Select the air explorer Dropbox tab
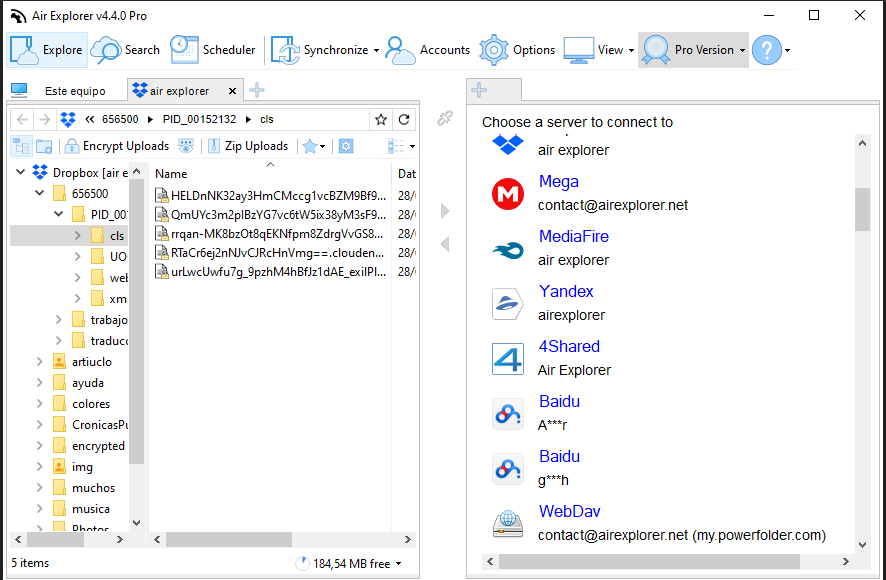The image size is (886, 580). tap(179, 90)
